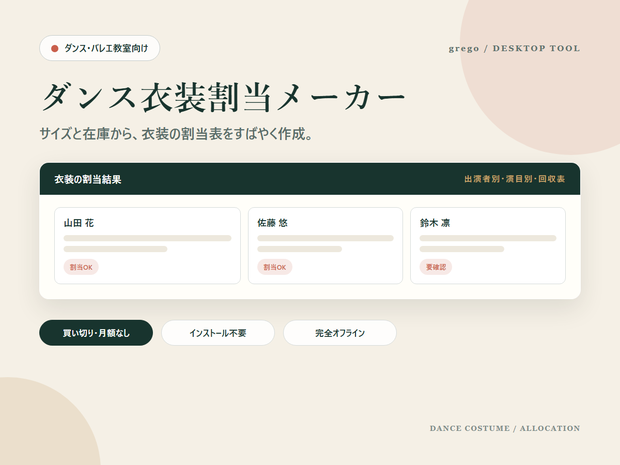
Task: Click the ダンス衣装割当メーカー main heading
Action: (224, 97)
